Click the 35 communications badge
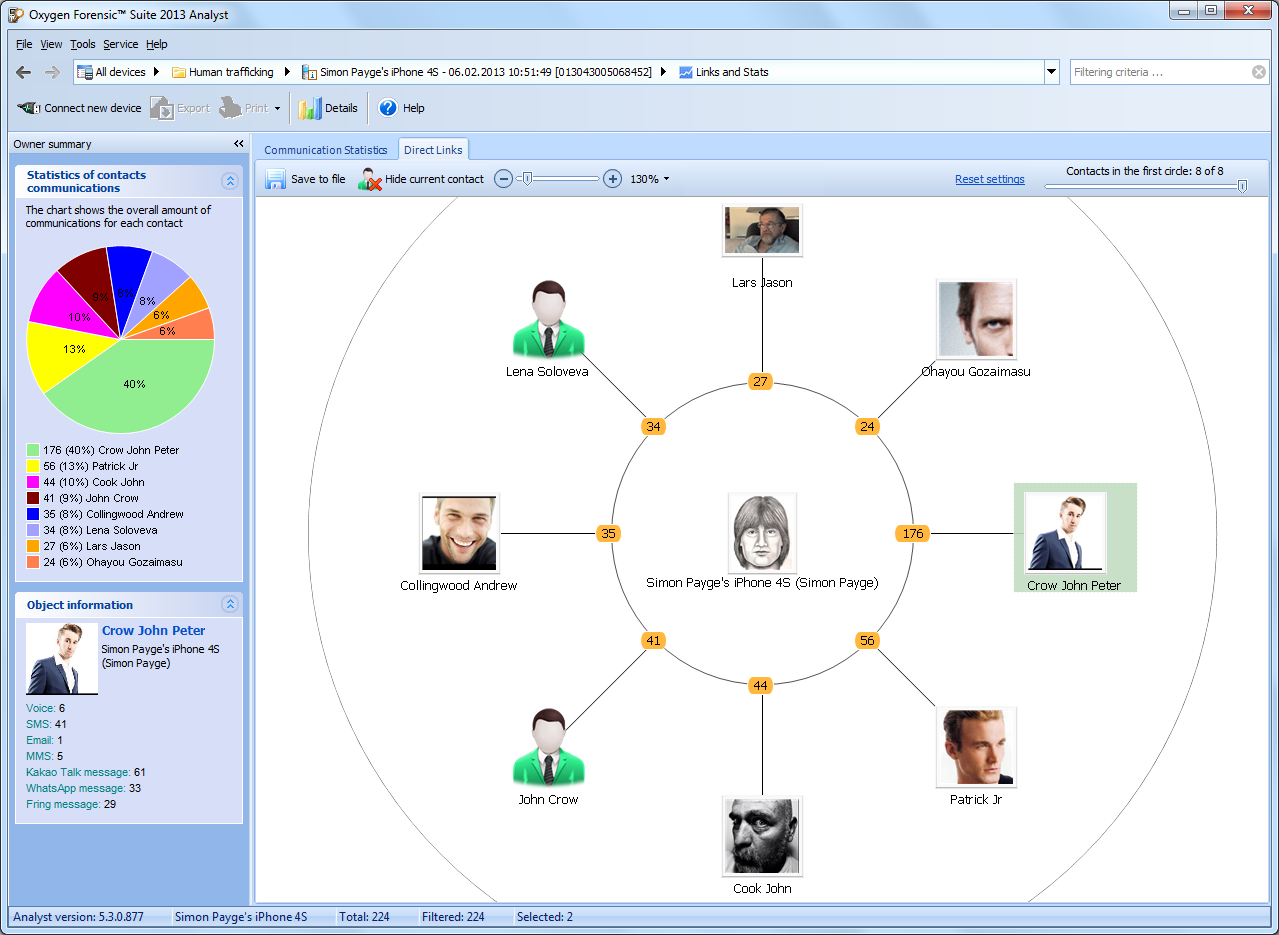Image resolution: width=1279 pixels, height=935 pixels. [608, 533]
